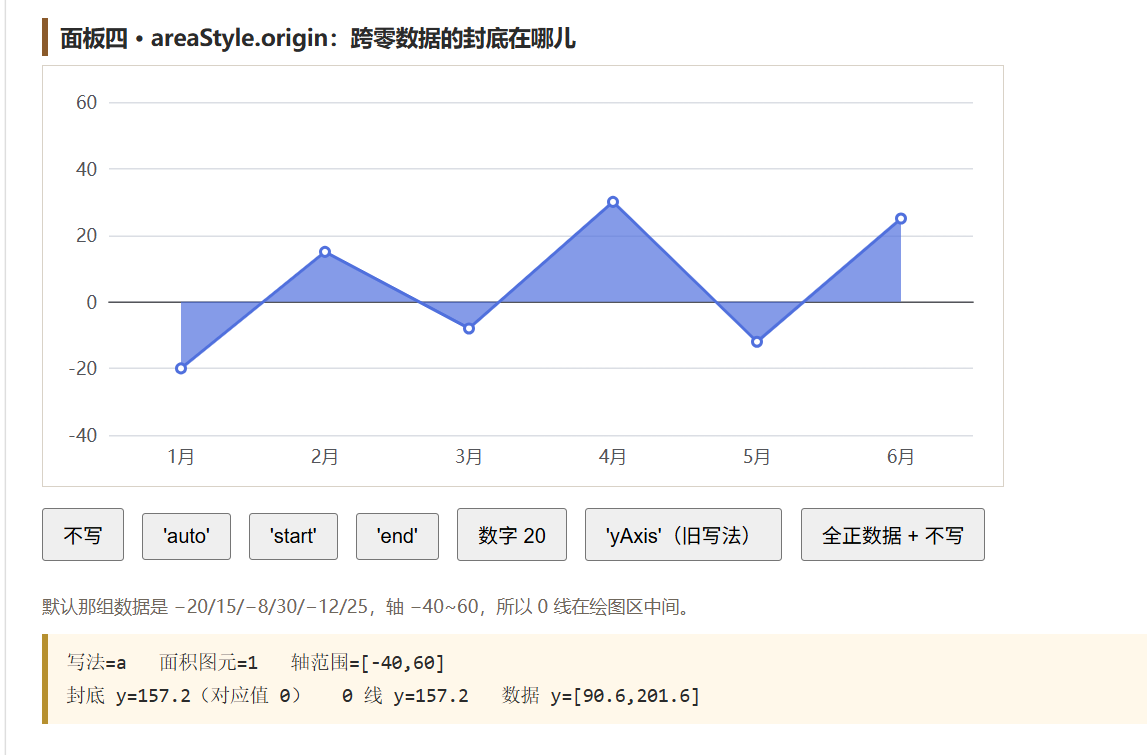This screenshot has height=755, width=1147.
Task: Click the 4月 peak data point
Action: [613, 202]
